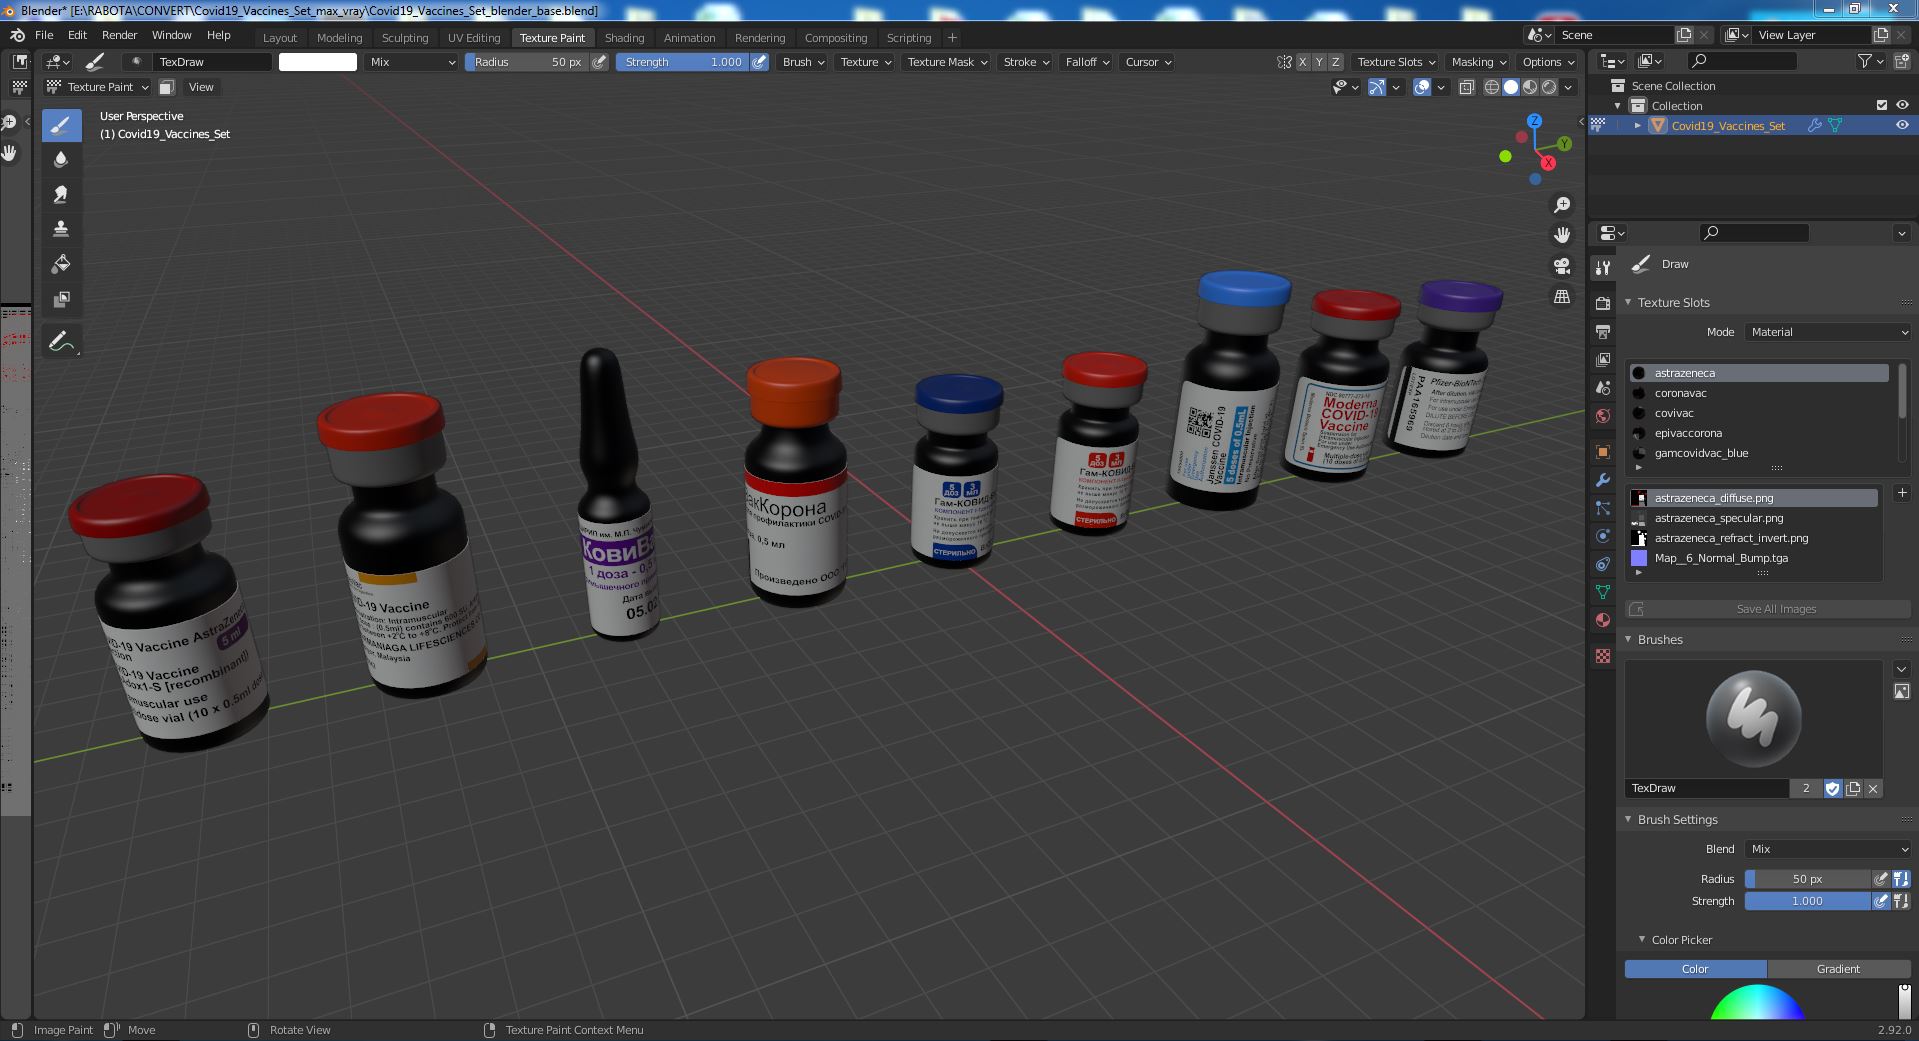Select the Annotate tool
1919x1041 pixels.
pyautogui.click(x=61, y=341)
